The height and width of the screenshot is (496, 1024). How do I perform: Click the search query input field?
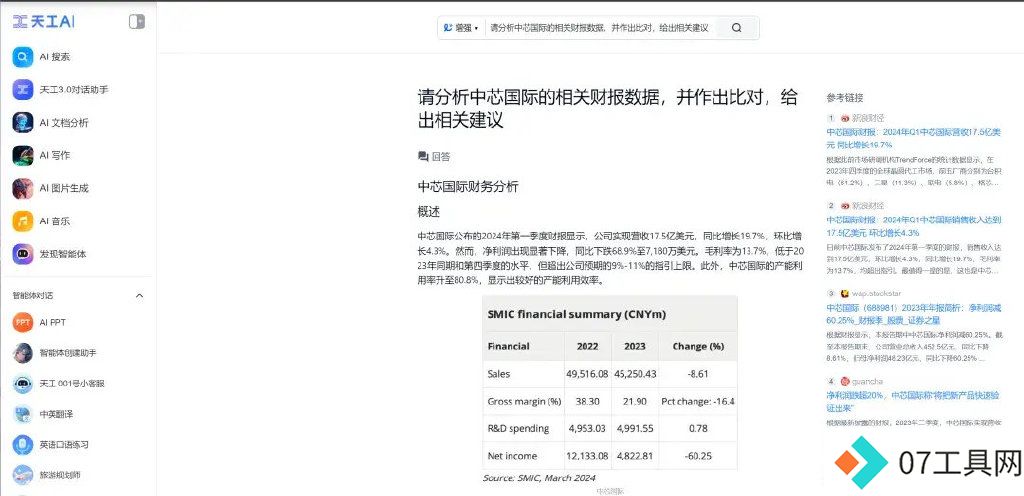(599, 28)
